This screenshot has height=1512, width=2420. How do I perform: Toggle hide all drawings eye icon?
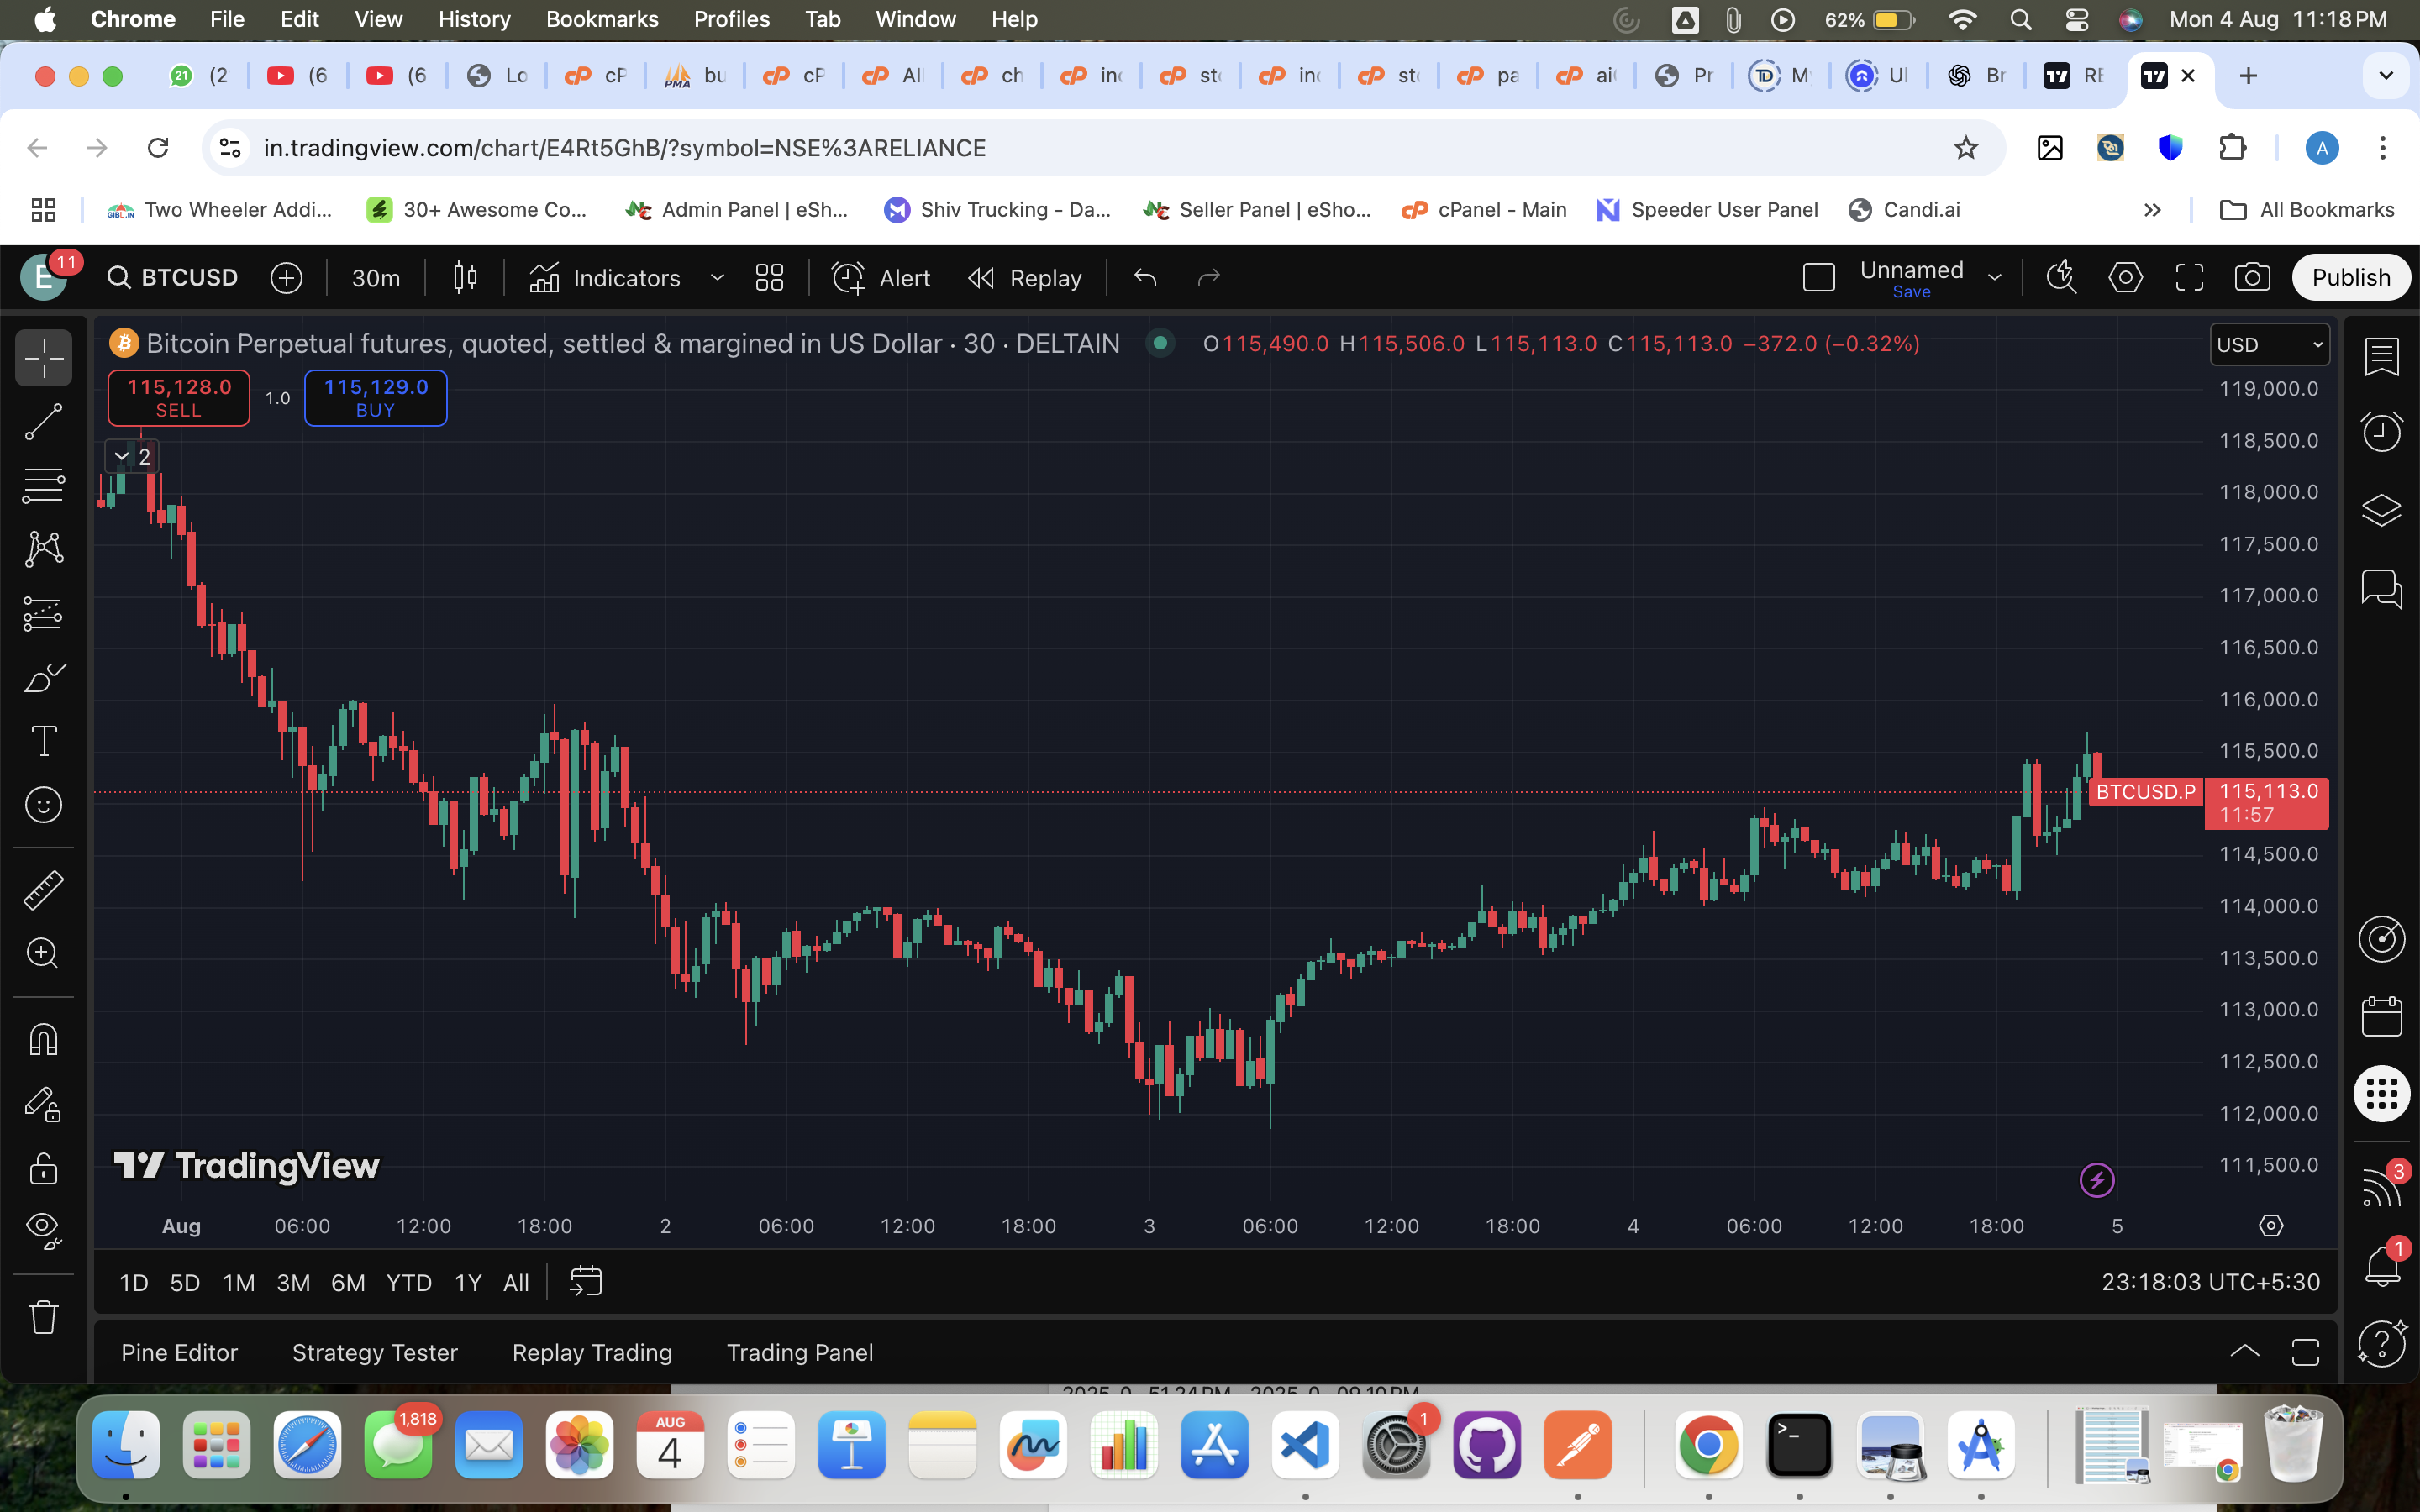tap(43, 1228)
